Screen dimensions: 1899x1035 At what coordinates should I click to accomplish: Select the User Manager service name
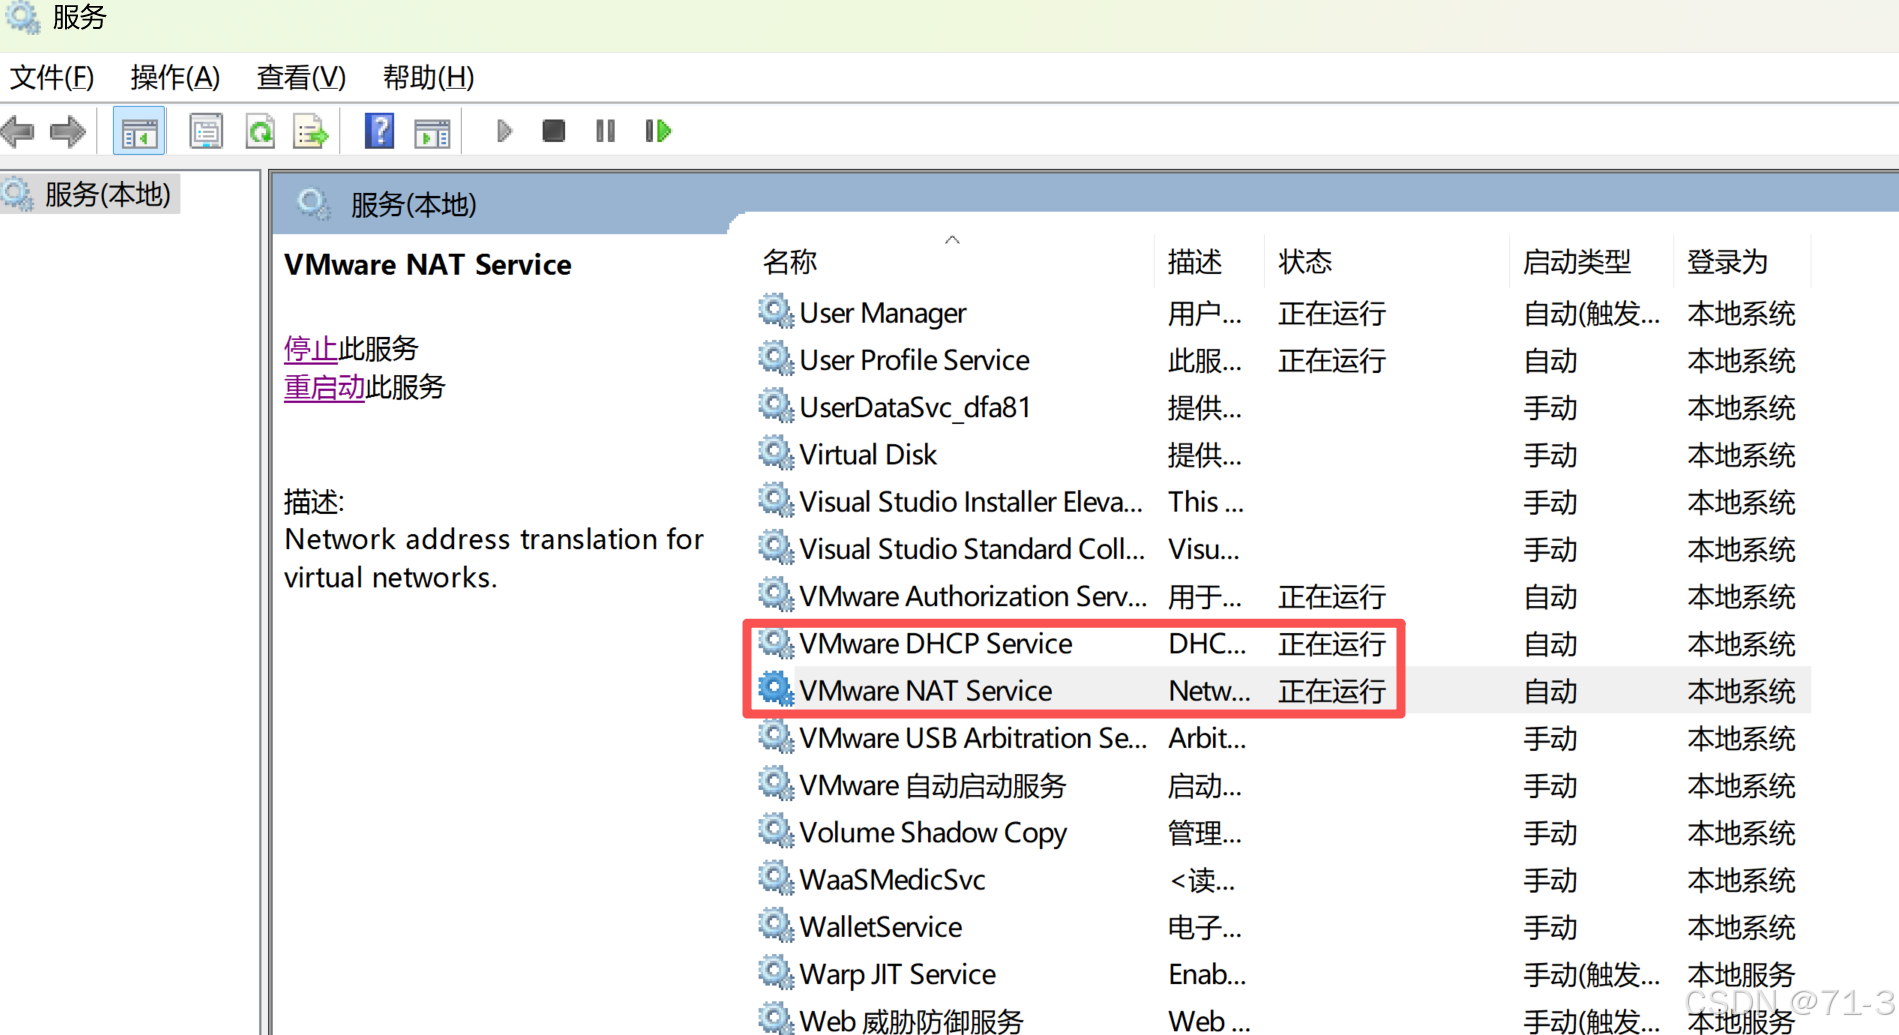tap(883, 313)
